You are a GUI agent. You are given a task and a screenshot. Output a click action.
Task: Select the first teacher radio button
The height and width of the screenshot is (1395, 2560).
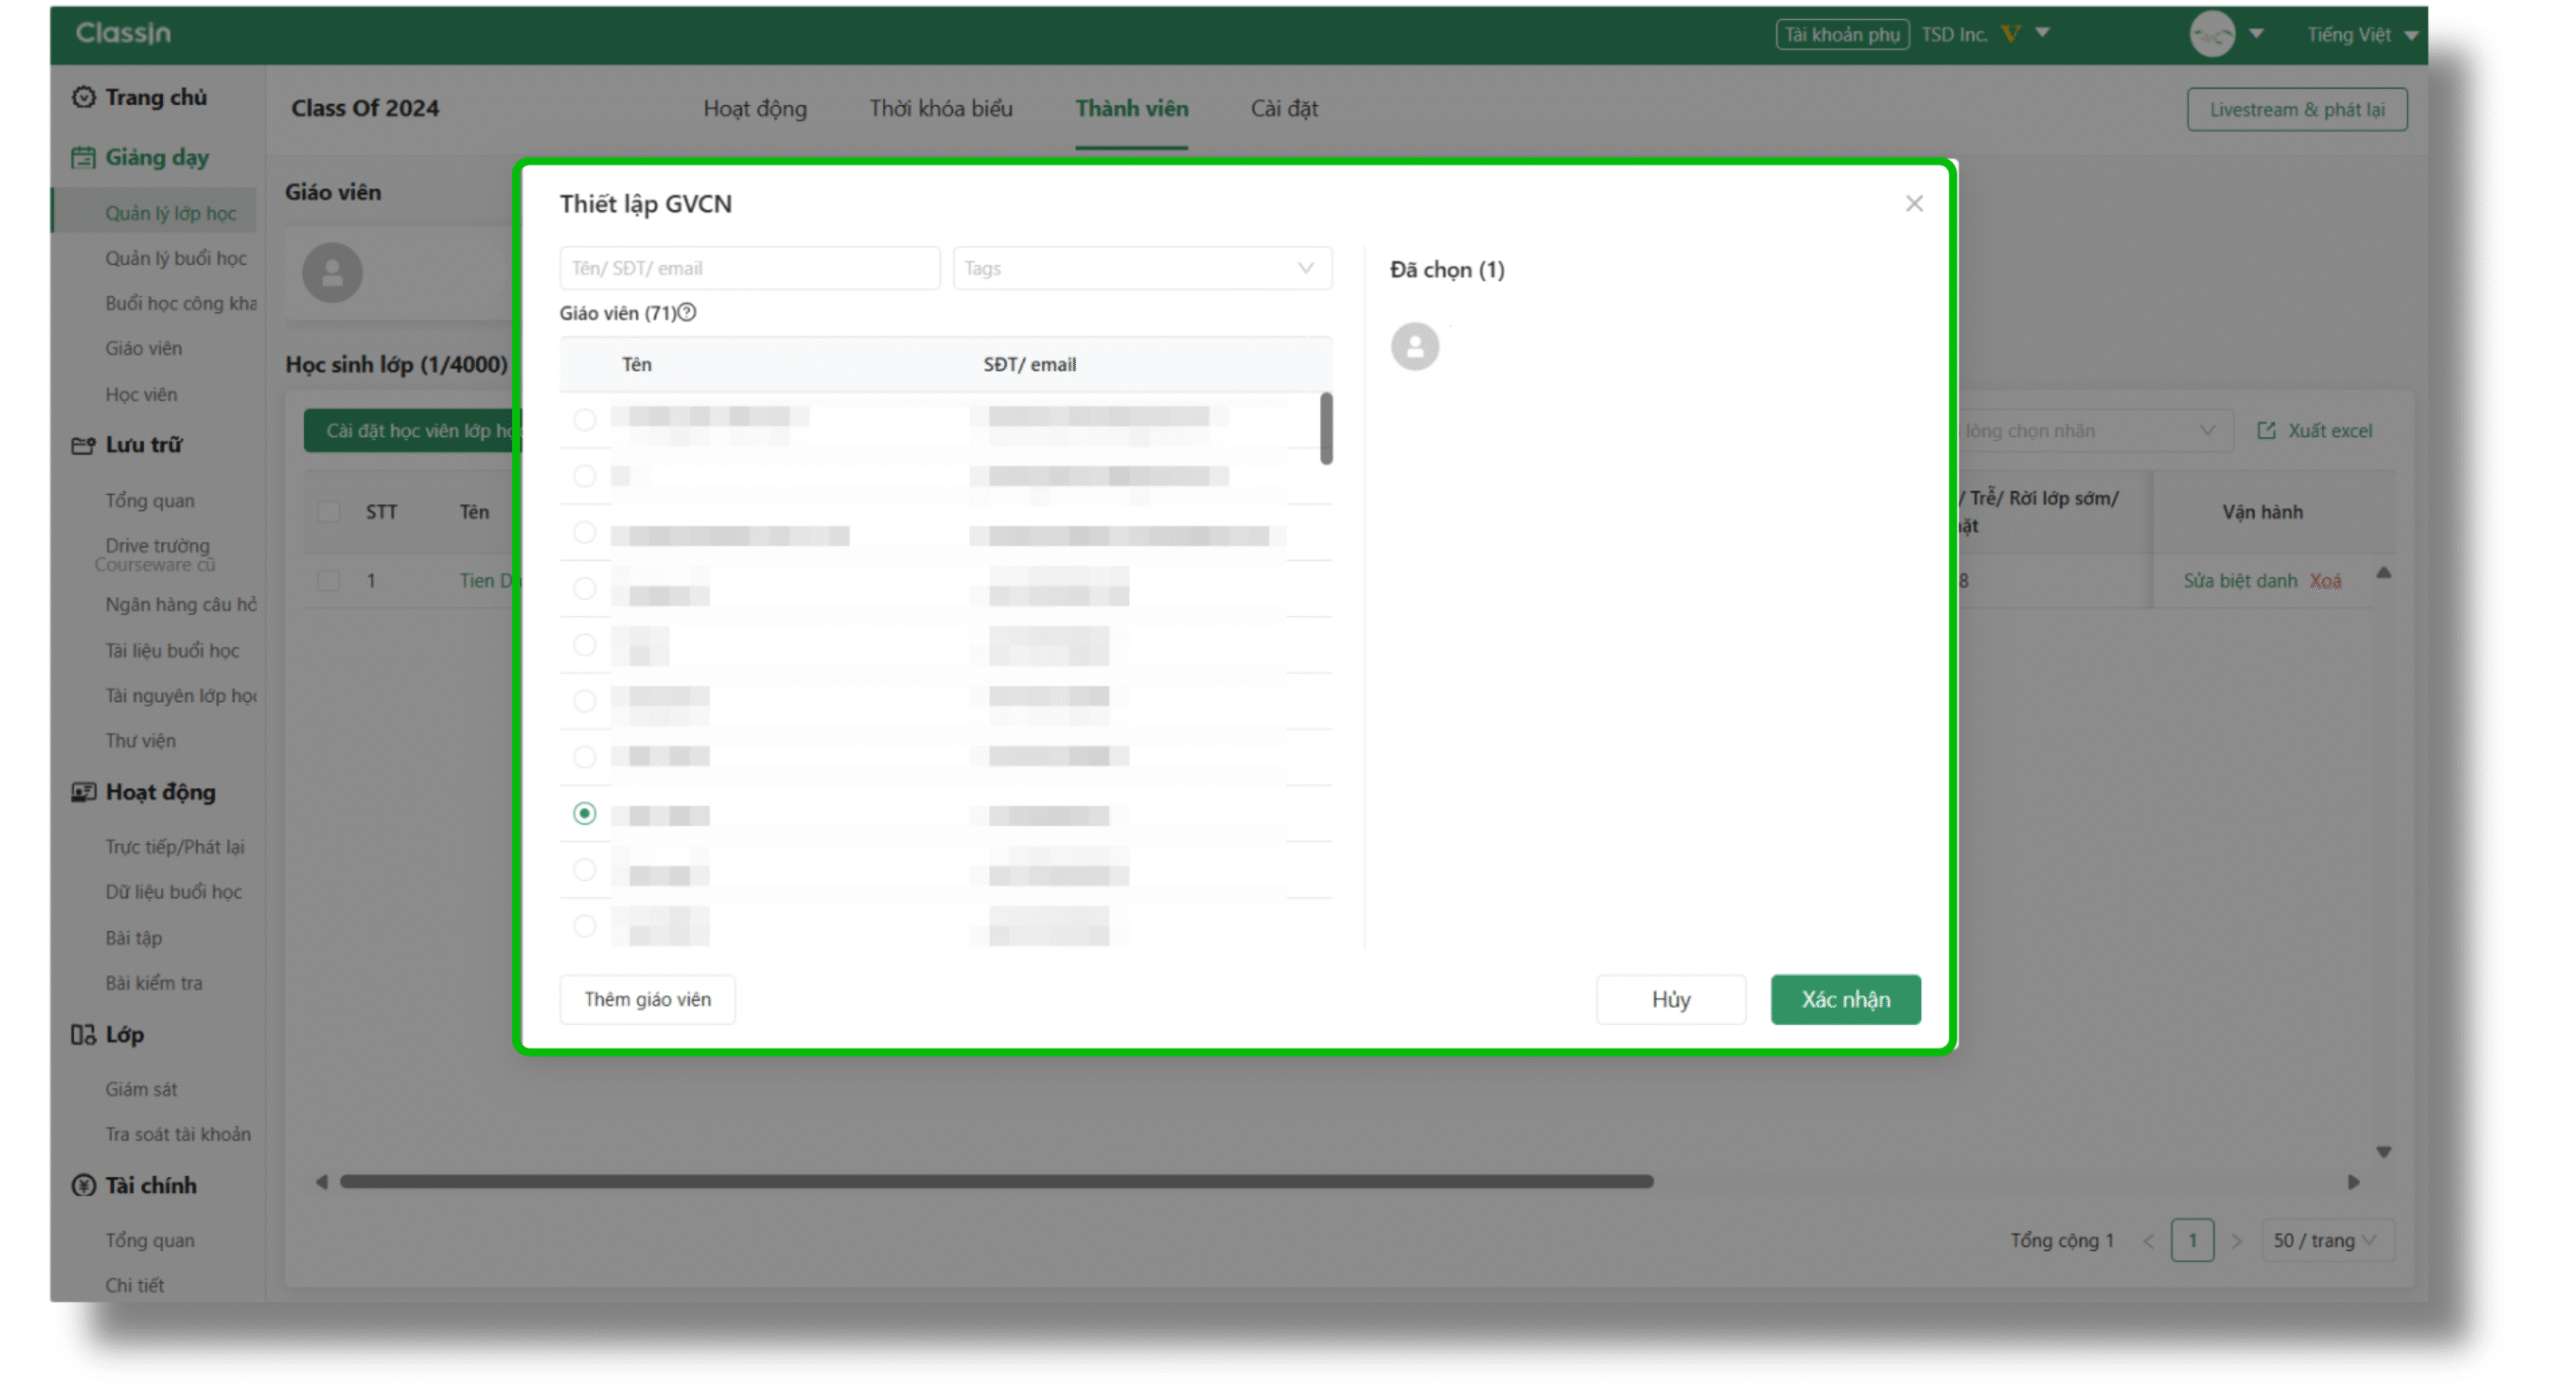(585, 419)
